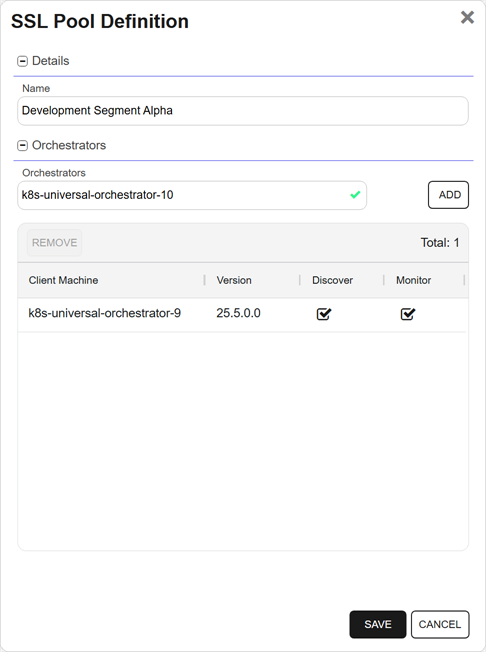Cancel the pool definition changes
The height and width of the screenshot is (652, 486).
coord(440,624)
